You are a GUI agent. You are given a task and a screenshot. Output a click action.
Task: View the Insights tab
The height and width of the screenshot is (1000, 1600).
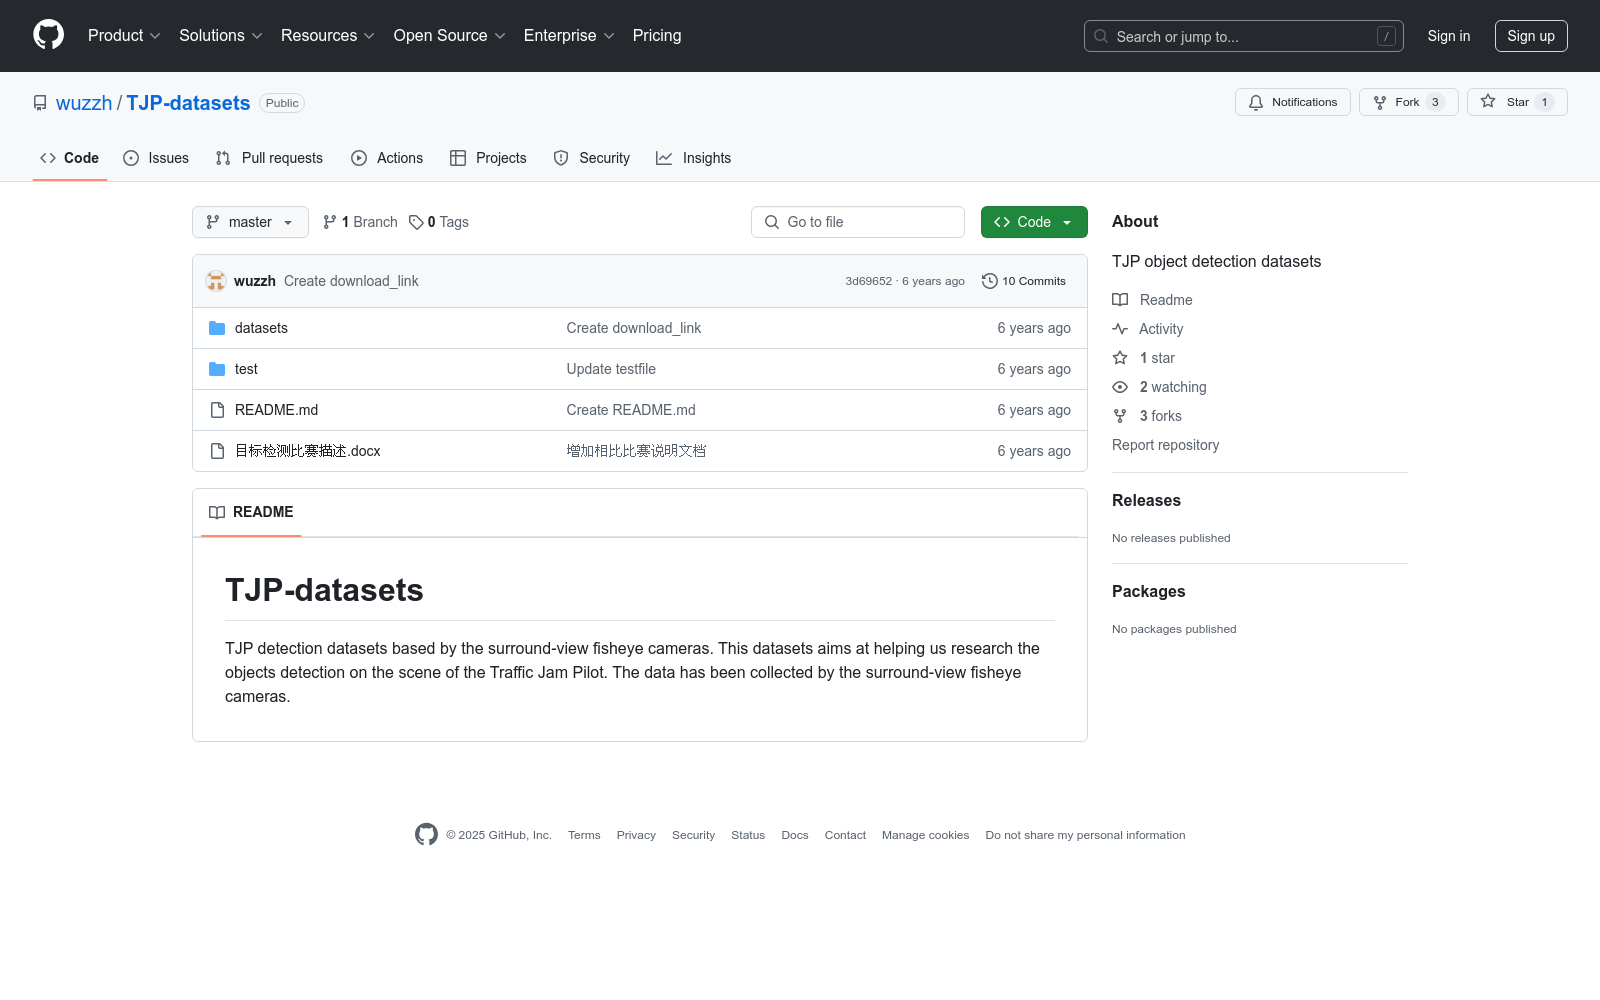pos(694,158)
